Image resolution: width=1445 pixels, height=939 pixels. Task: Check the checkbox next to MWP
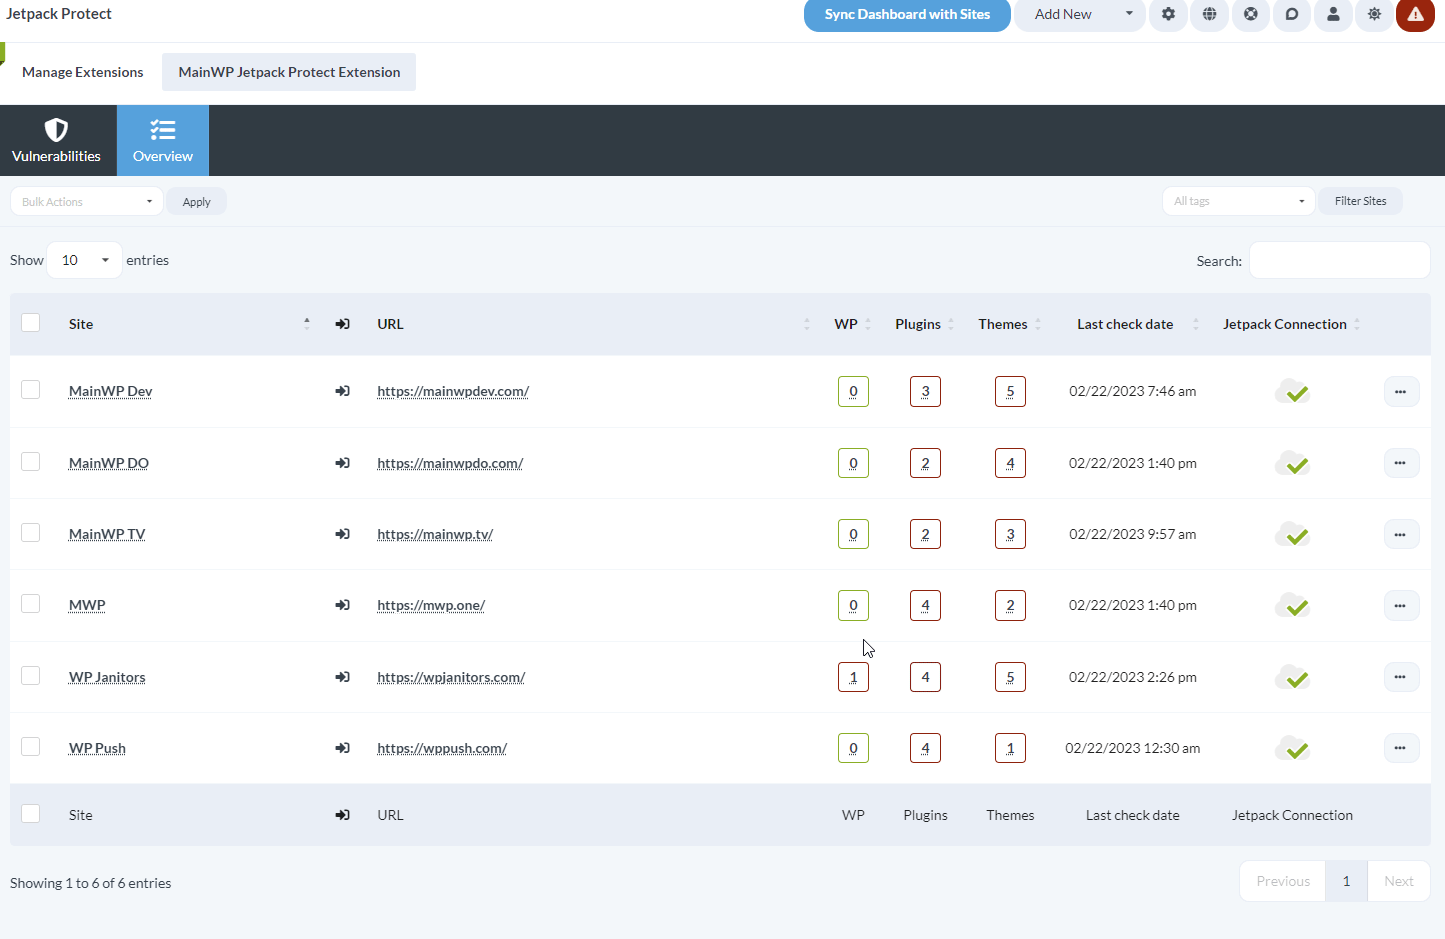tap(30, 604)
